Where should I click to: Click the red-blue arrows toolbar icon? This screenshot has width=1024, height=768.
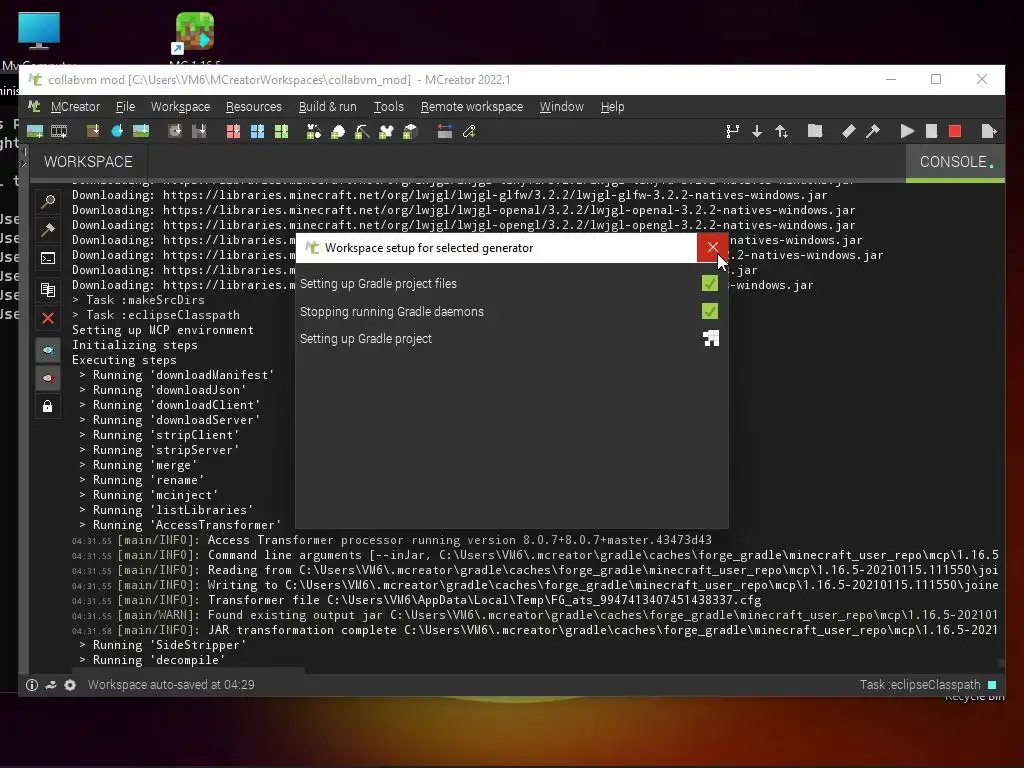click(445, 132)
